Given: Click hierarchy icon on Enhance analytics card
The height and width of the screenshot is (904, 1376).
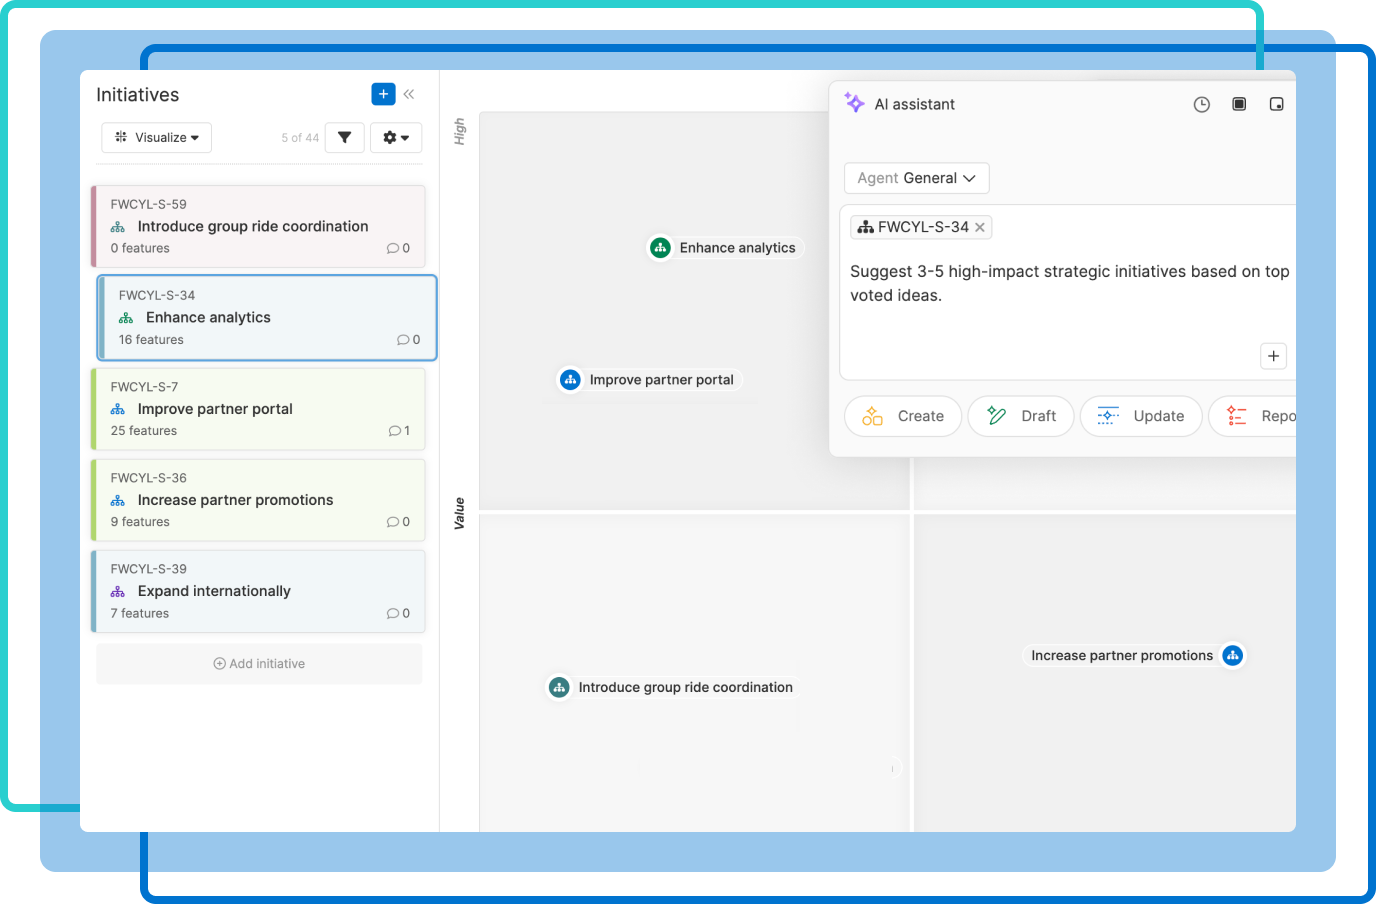Looking at the screenshot, I should pos(126,318).
